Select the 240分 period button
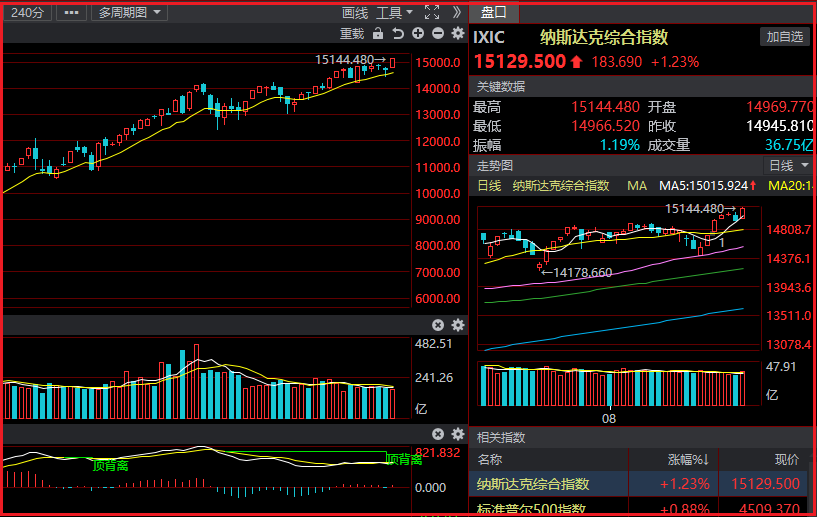817x517 pixels. (x=28, y=12)
